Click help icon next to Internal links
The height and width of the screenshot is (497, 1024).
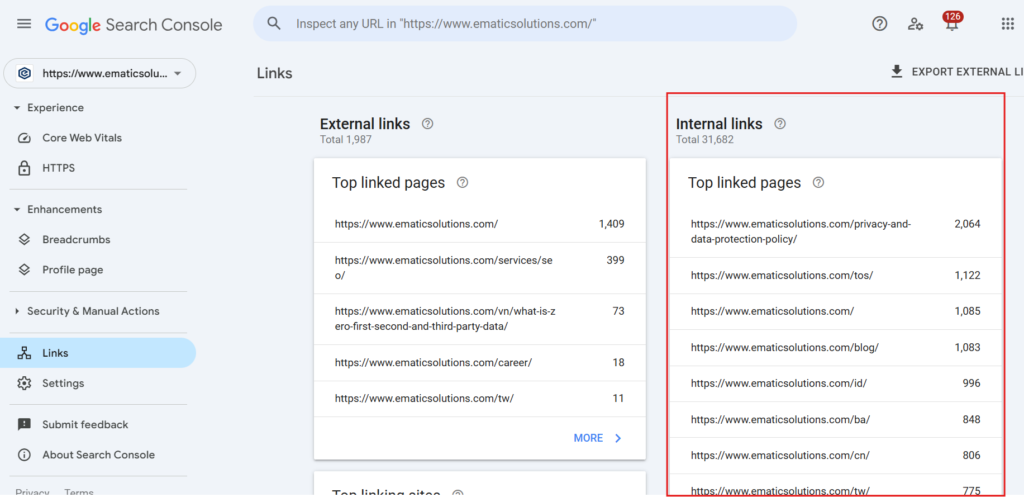point(780,124)
